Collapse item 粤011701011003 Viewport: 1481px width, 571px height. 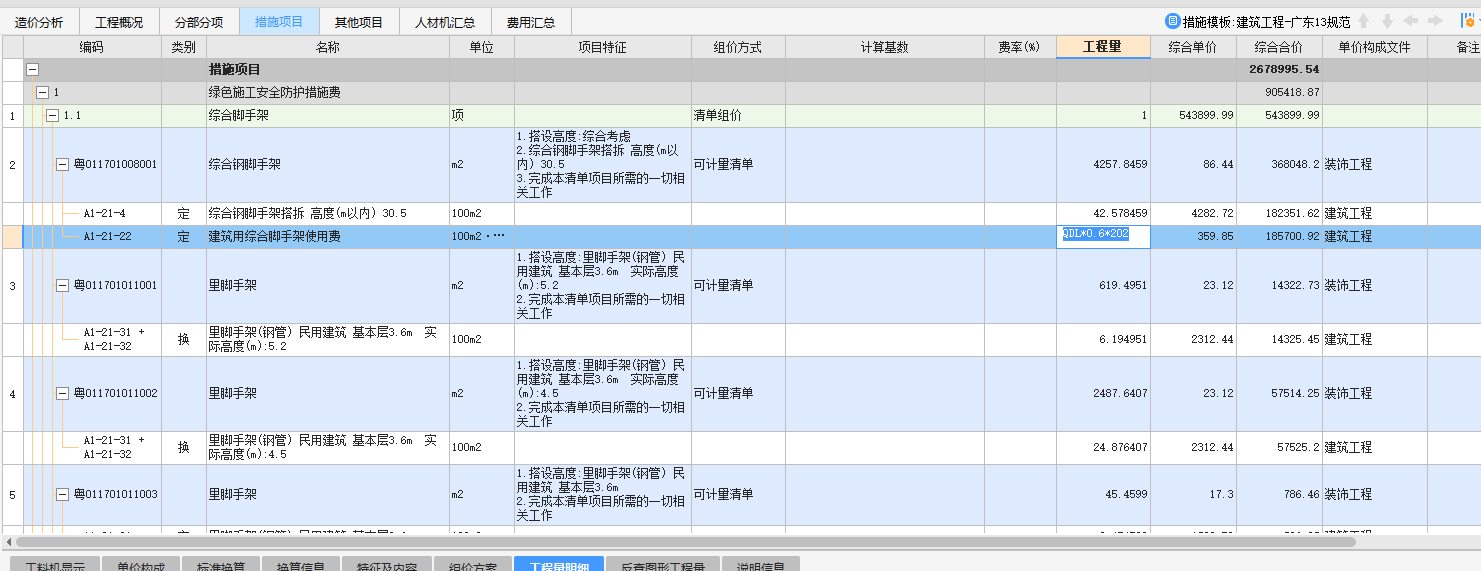pyautogui.click(x=62, y=495)
